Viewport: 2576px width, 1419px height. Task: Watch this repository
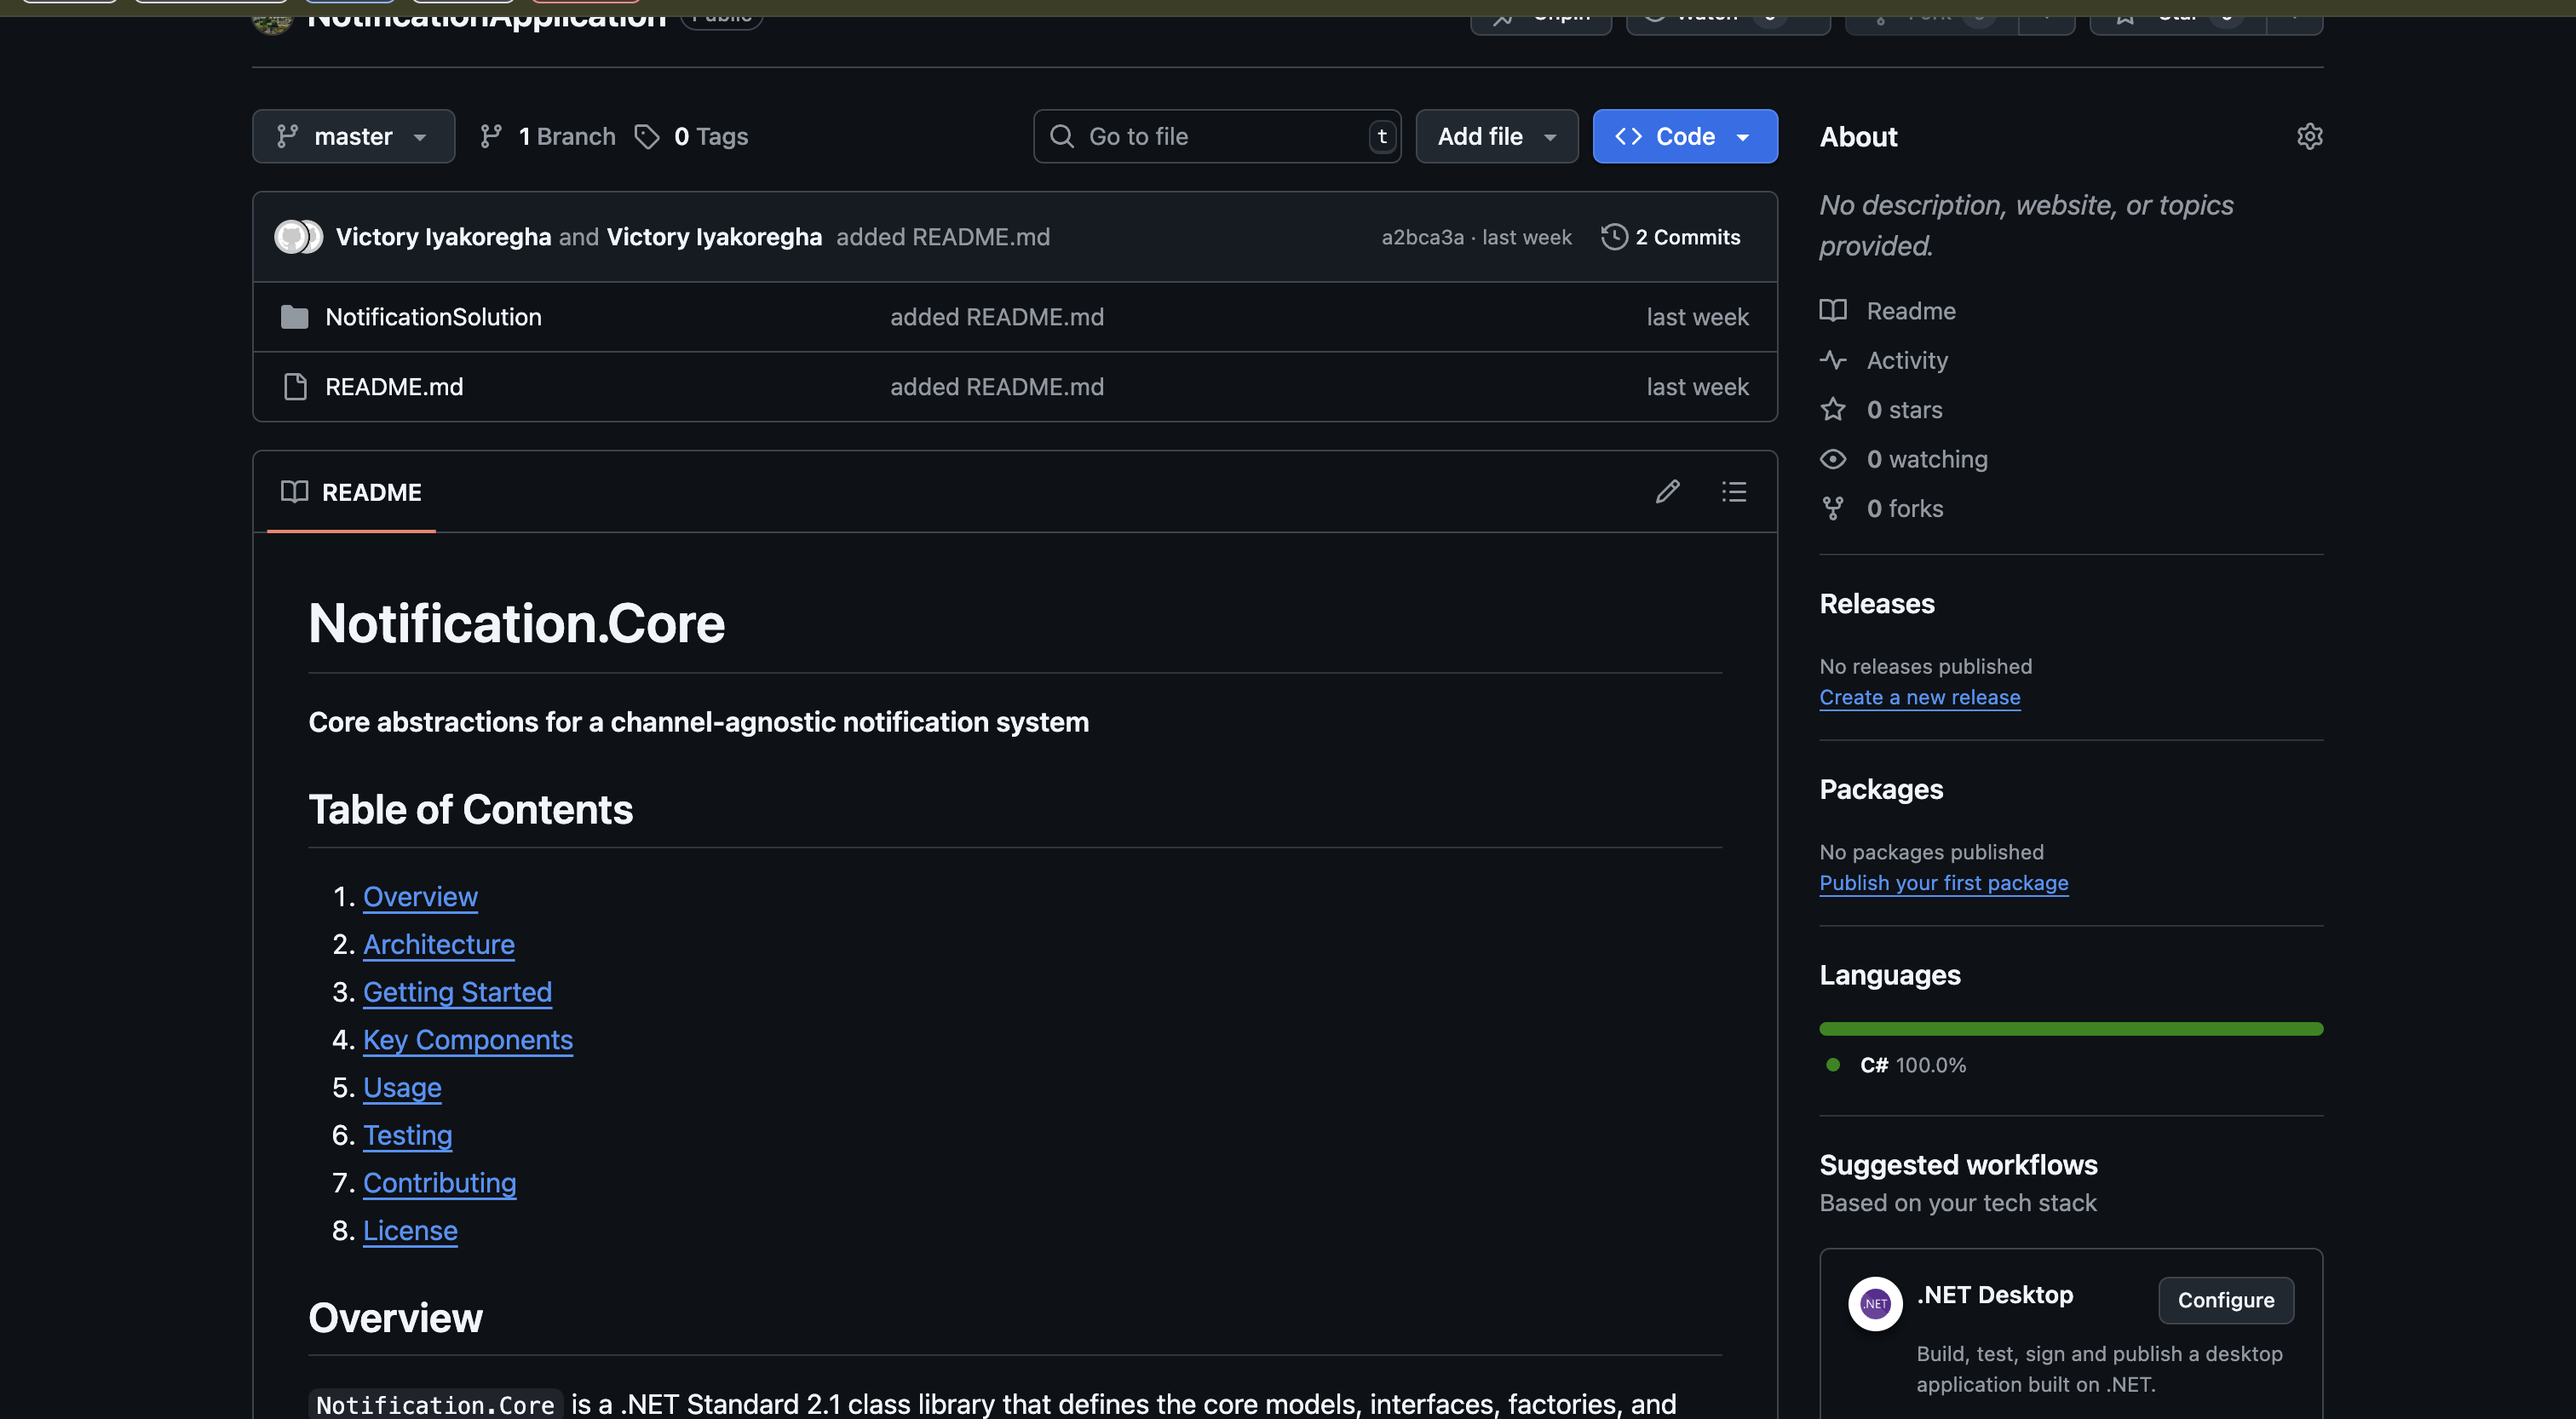pyautogui.click(x=1727, y=15)
